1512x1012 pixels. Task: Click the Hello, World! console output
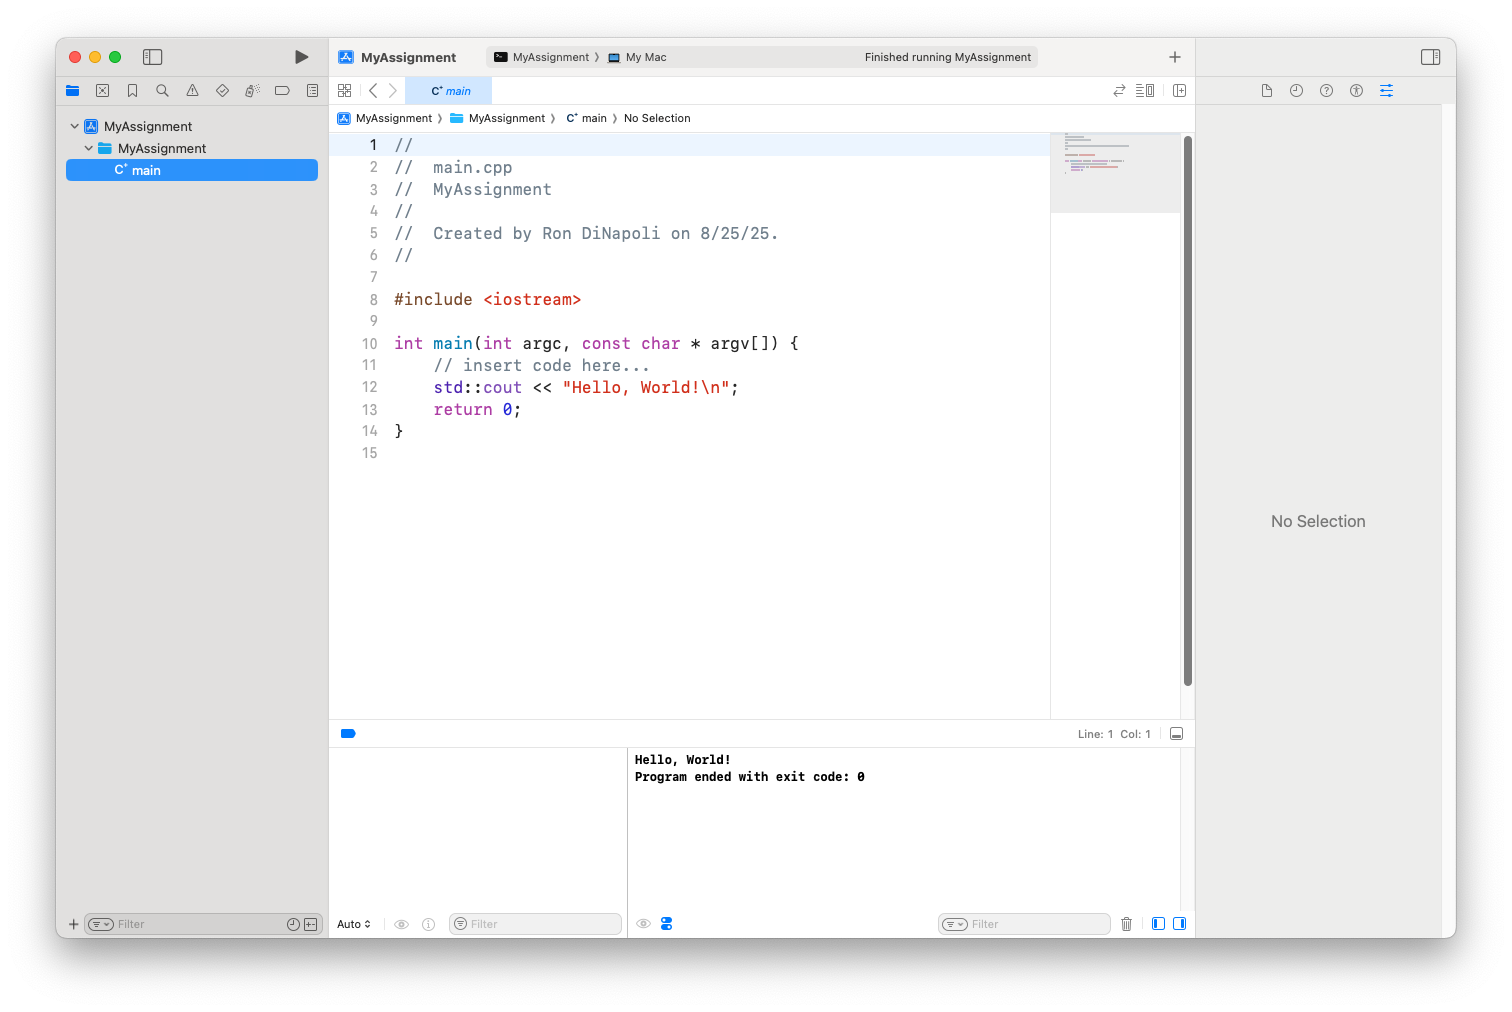click(682, 760)
